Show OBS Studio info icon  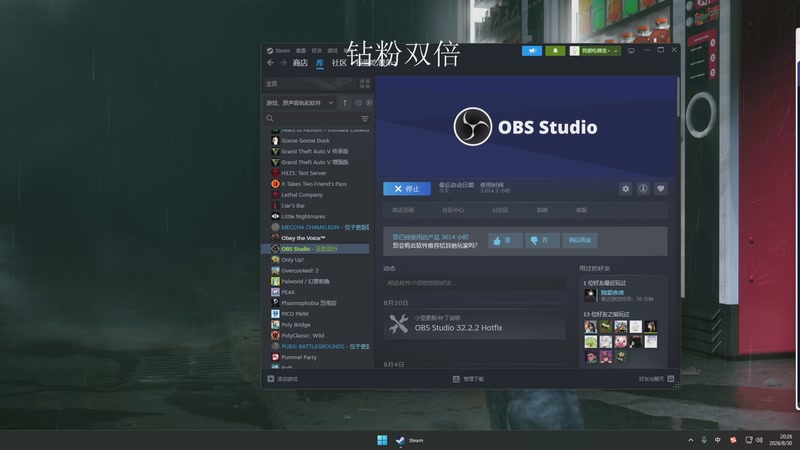[x=643, y=189]
